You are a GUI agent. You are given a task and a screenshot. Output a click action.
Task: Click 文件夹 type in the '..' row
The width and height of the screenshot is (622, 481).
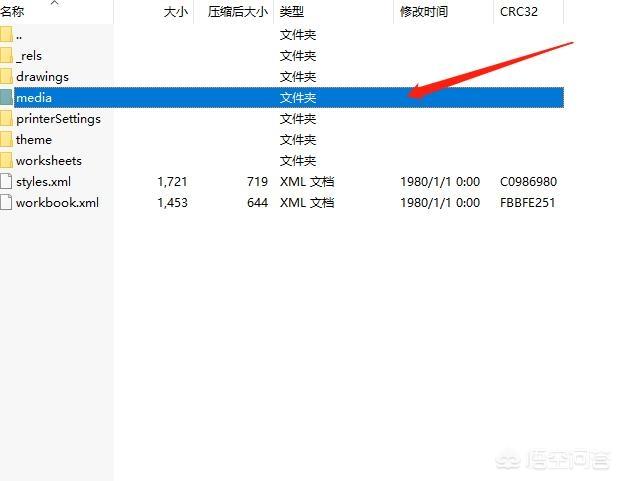(x=298, y=35)
